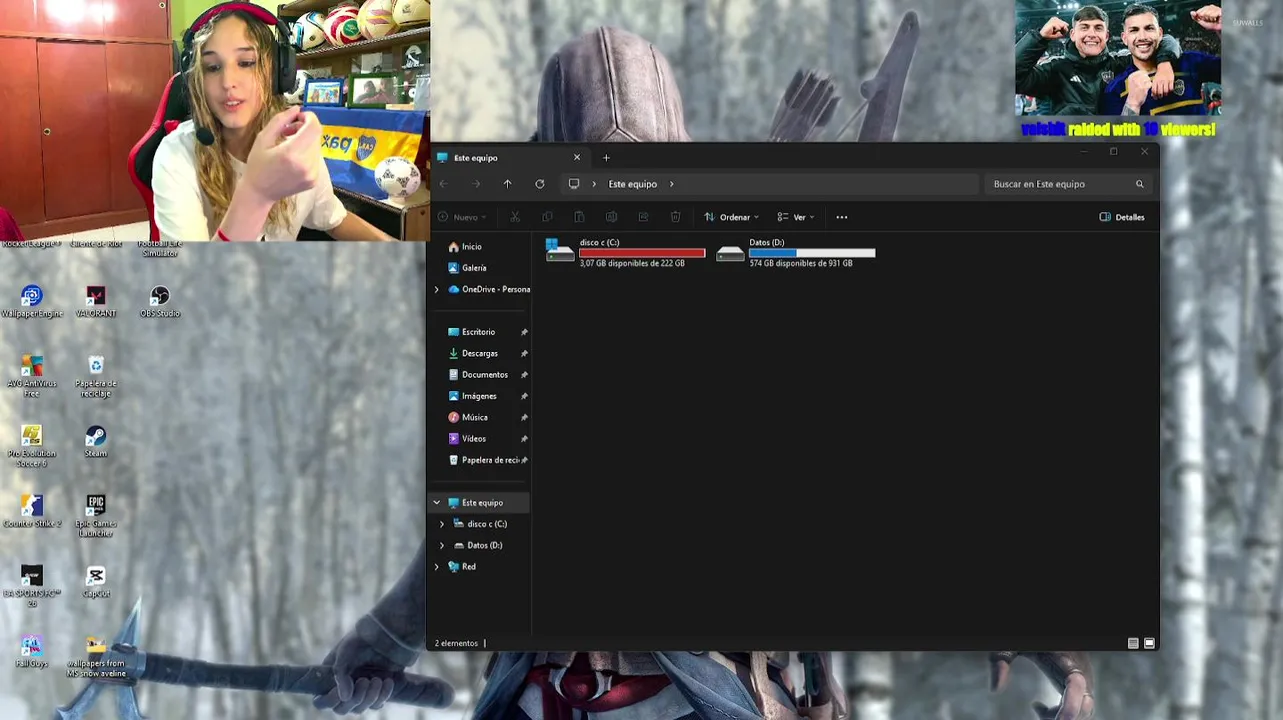Unpin Documentos from quick access
1283x720 pixels.
pyautogui.click(x=524, y=375)
